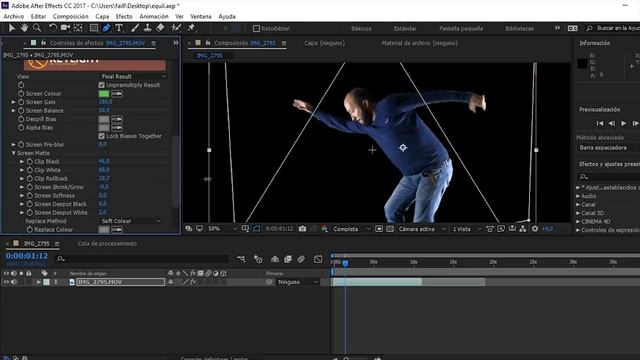The width and height of the screenshot is (640, 360).
Task: Open the View Final Result dropdown
Action: (133, 76)
